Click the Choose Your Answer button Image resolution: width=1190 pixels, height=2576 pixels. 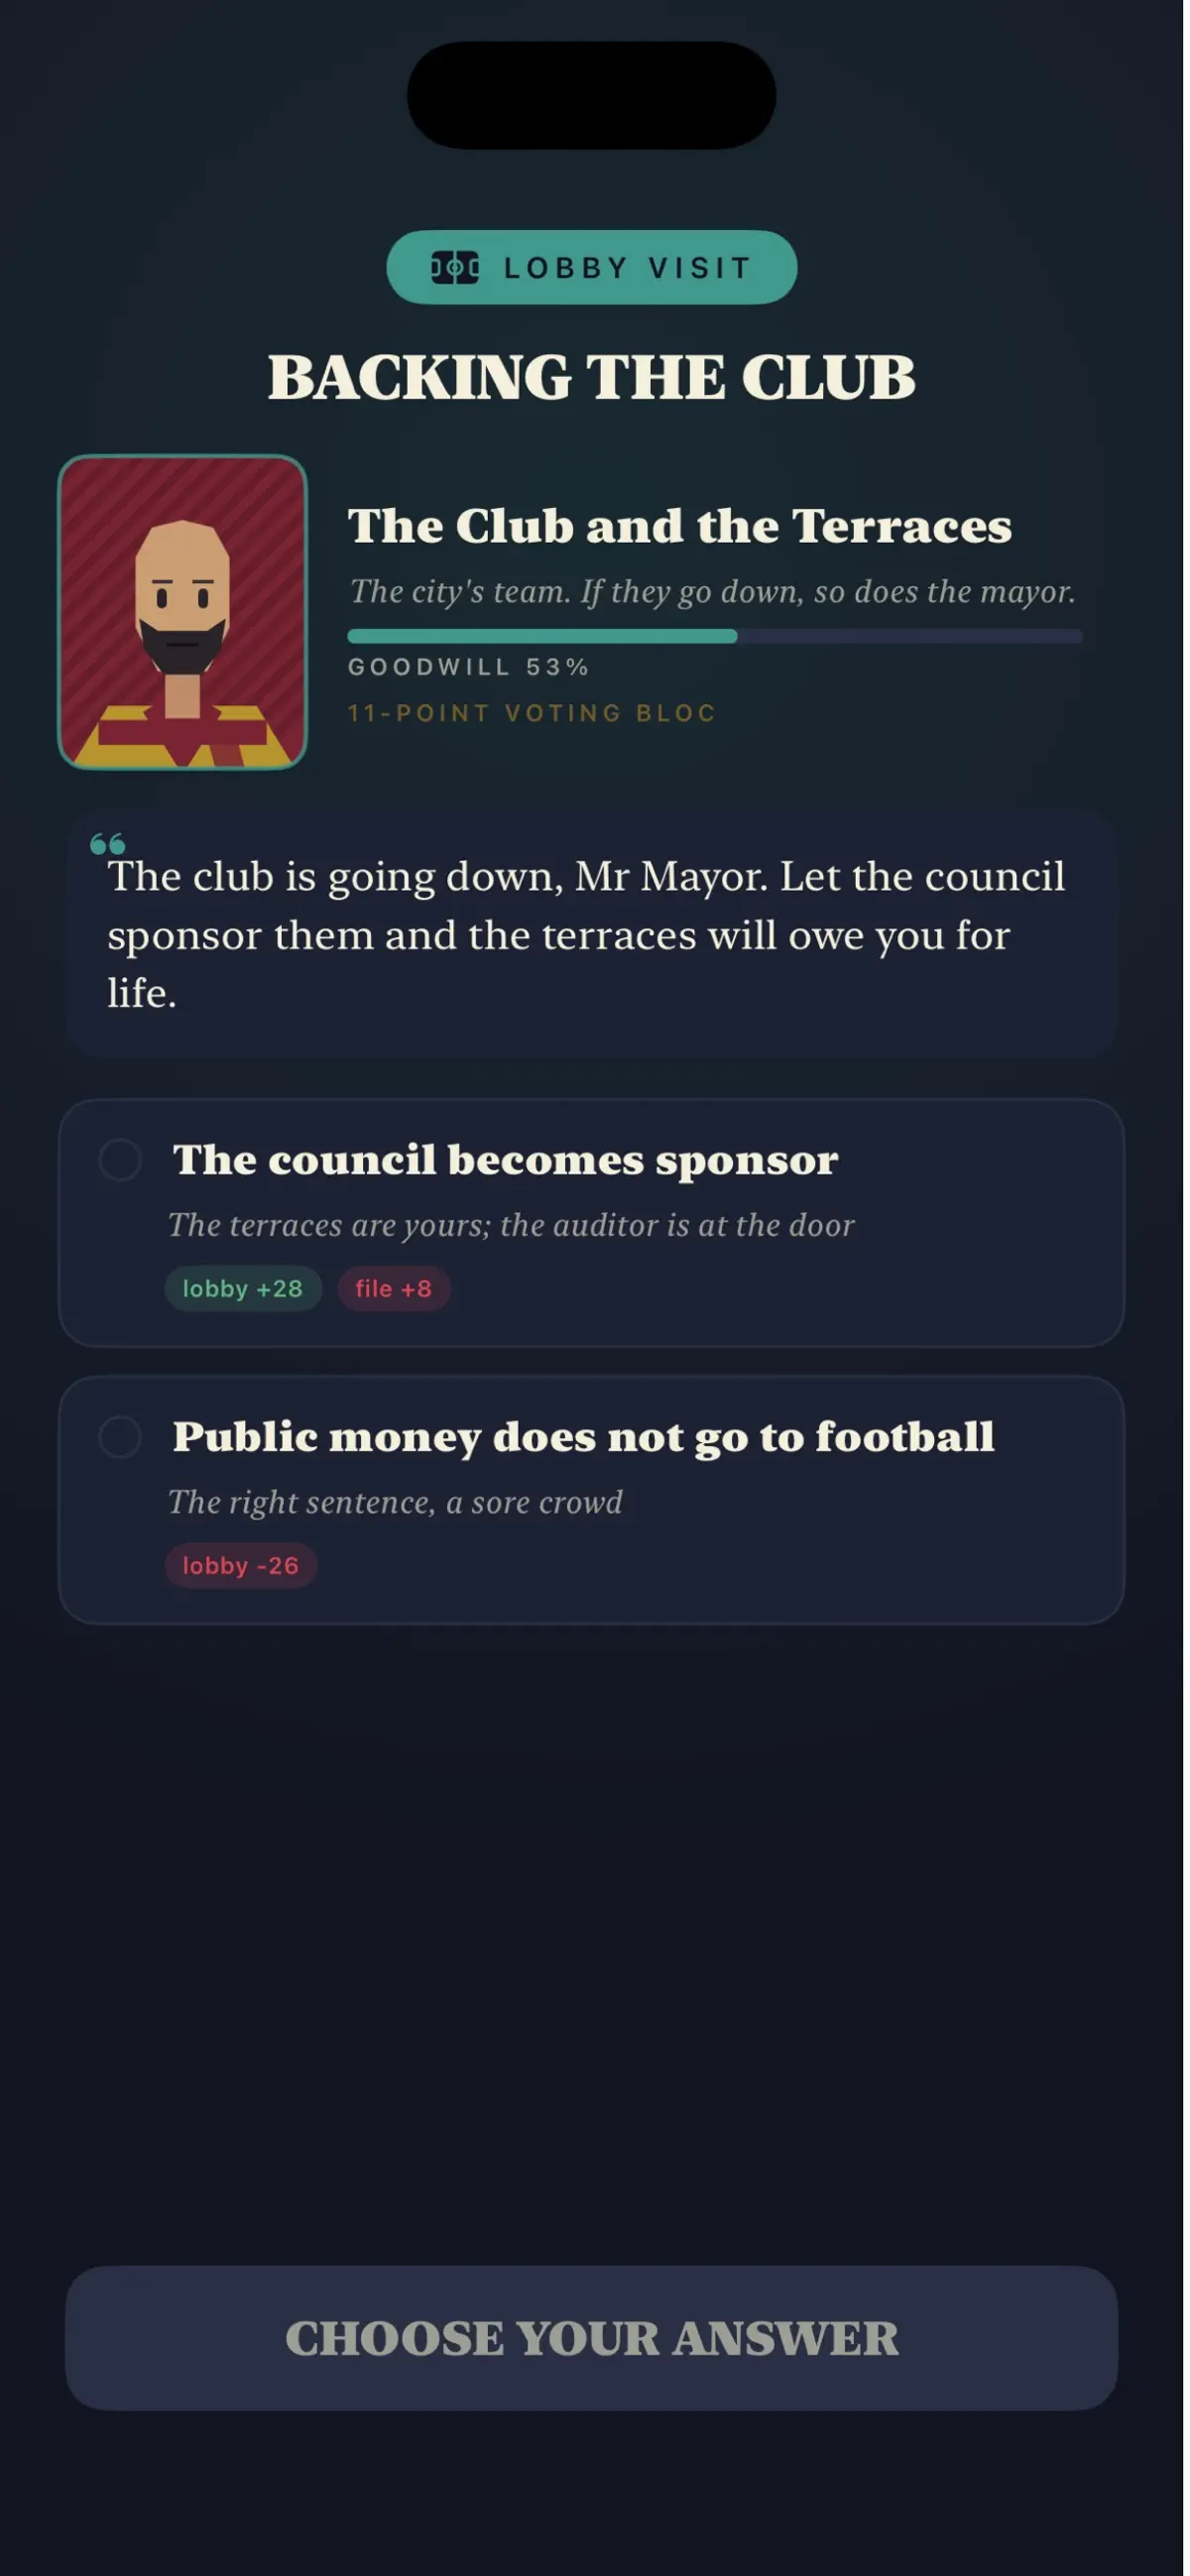click(592, 2339)
